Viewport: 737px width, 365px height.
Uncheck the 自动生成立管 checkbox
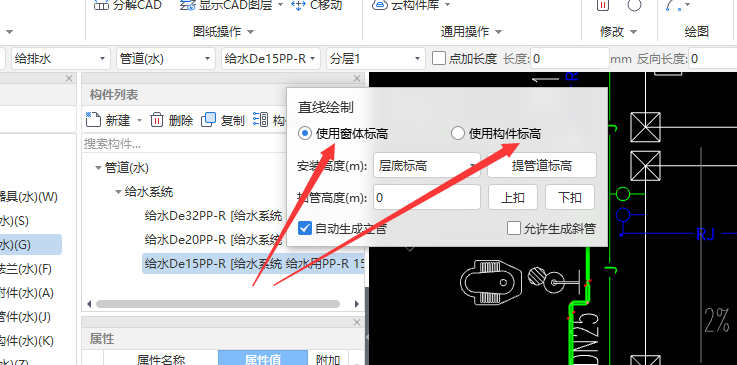[x=305, y=229]
